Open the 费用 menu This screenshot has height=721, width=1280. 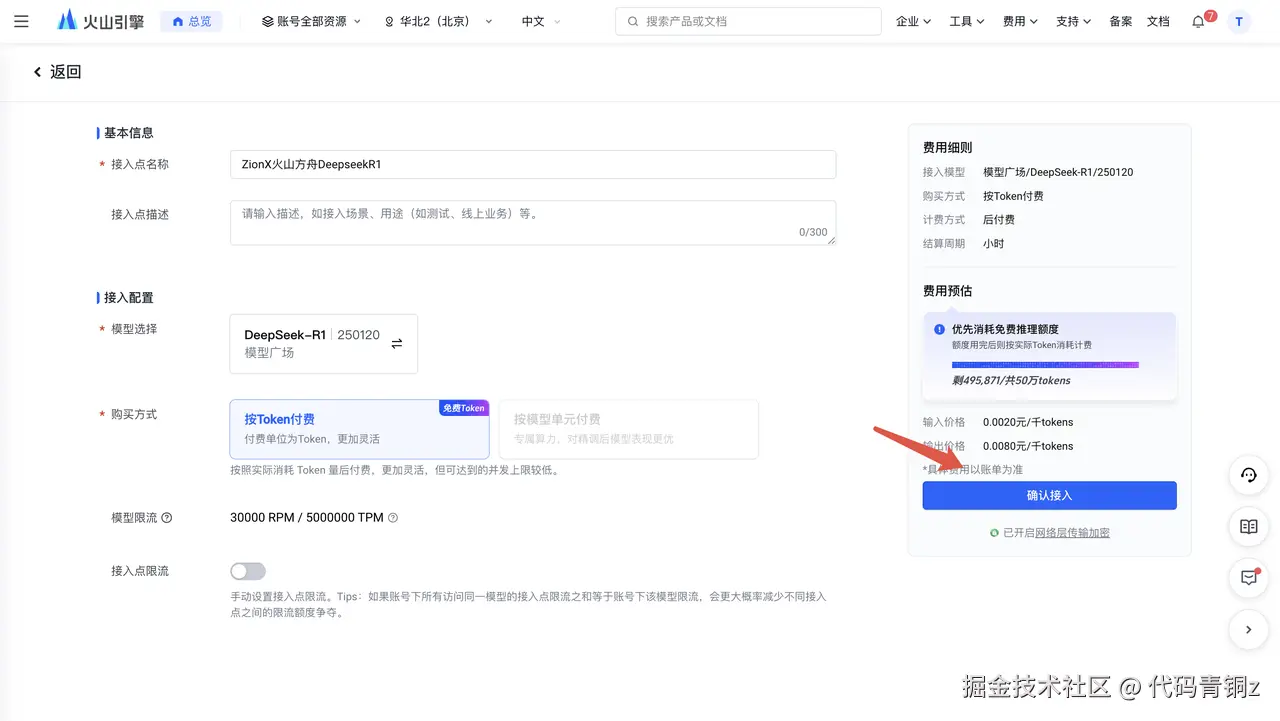coord(1020,21)
